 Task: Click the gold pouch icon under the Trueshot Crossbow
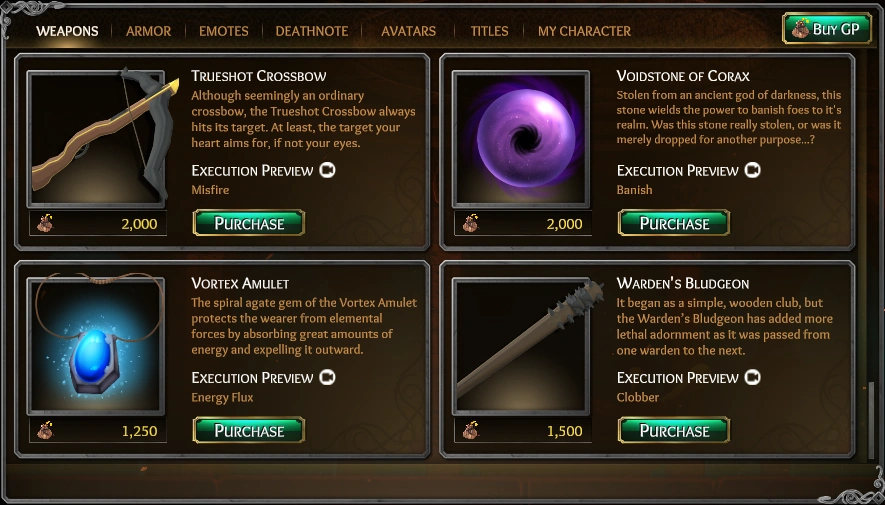(45, 223)
